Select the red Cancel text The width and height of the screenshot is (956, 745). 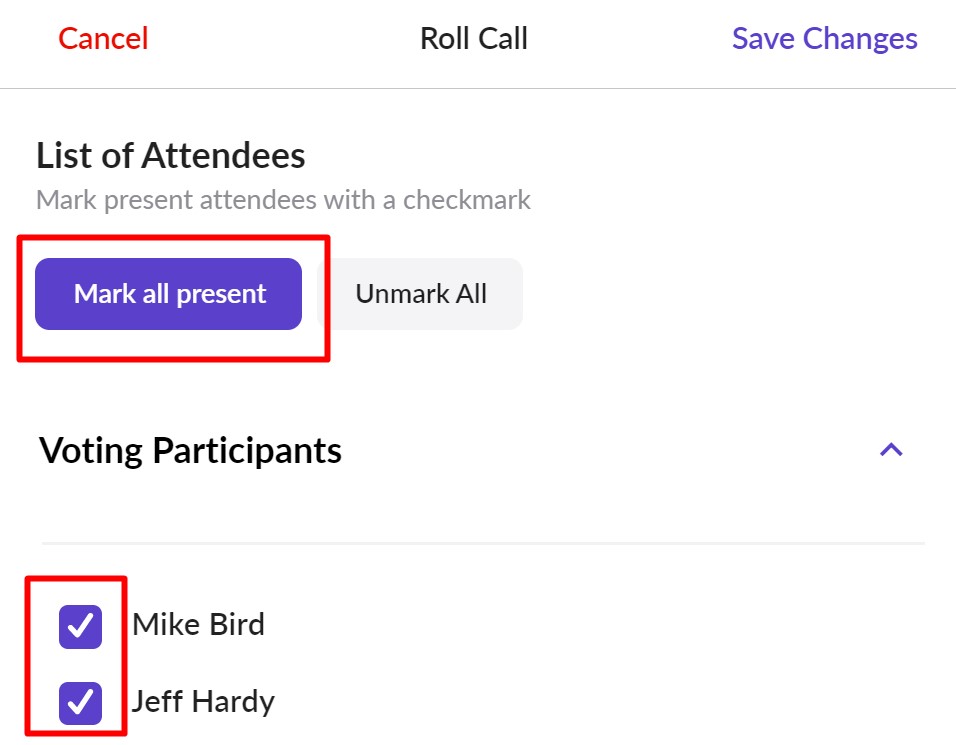click(103, 39)
